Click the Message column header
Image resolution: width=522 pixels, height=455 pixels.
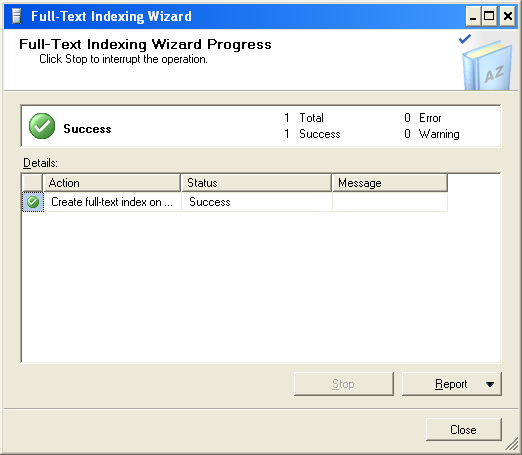pyautogui.click(x=390, y=183)
